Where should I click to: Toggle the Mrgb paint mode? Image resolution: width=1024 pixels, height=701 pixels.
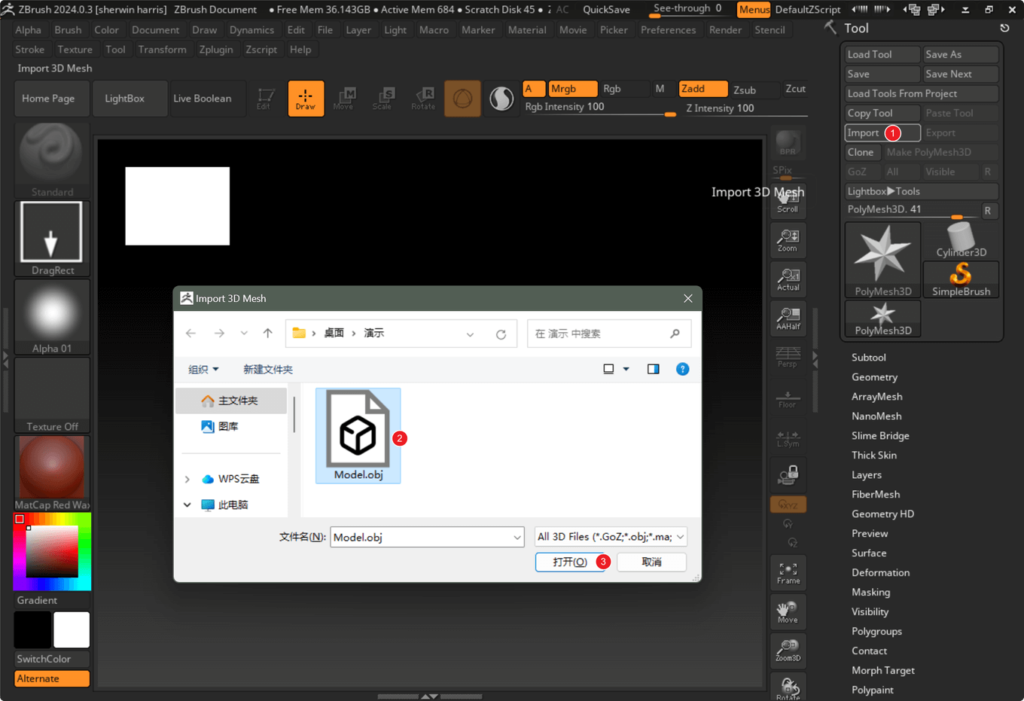tap(571, 88)
